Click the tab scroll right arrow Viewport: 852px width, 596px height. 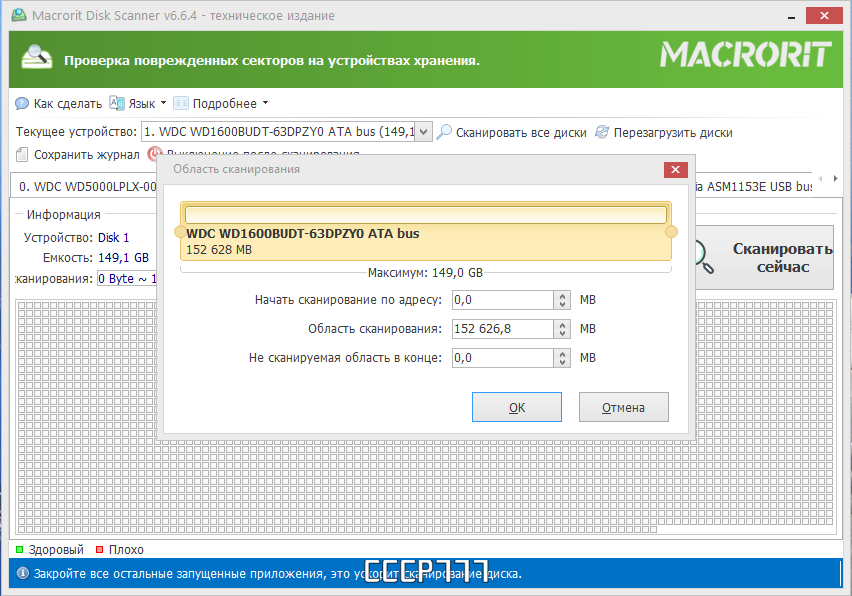(836, 178)
